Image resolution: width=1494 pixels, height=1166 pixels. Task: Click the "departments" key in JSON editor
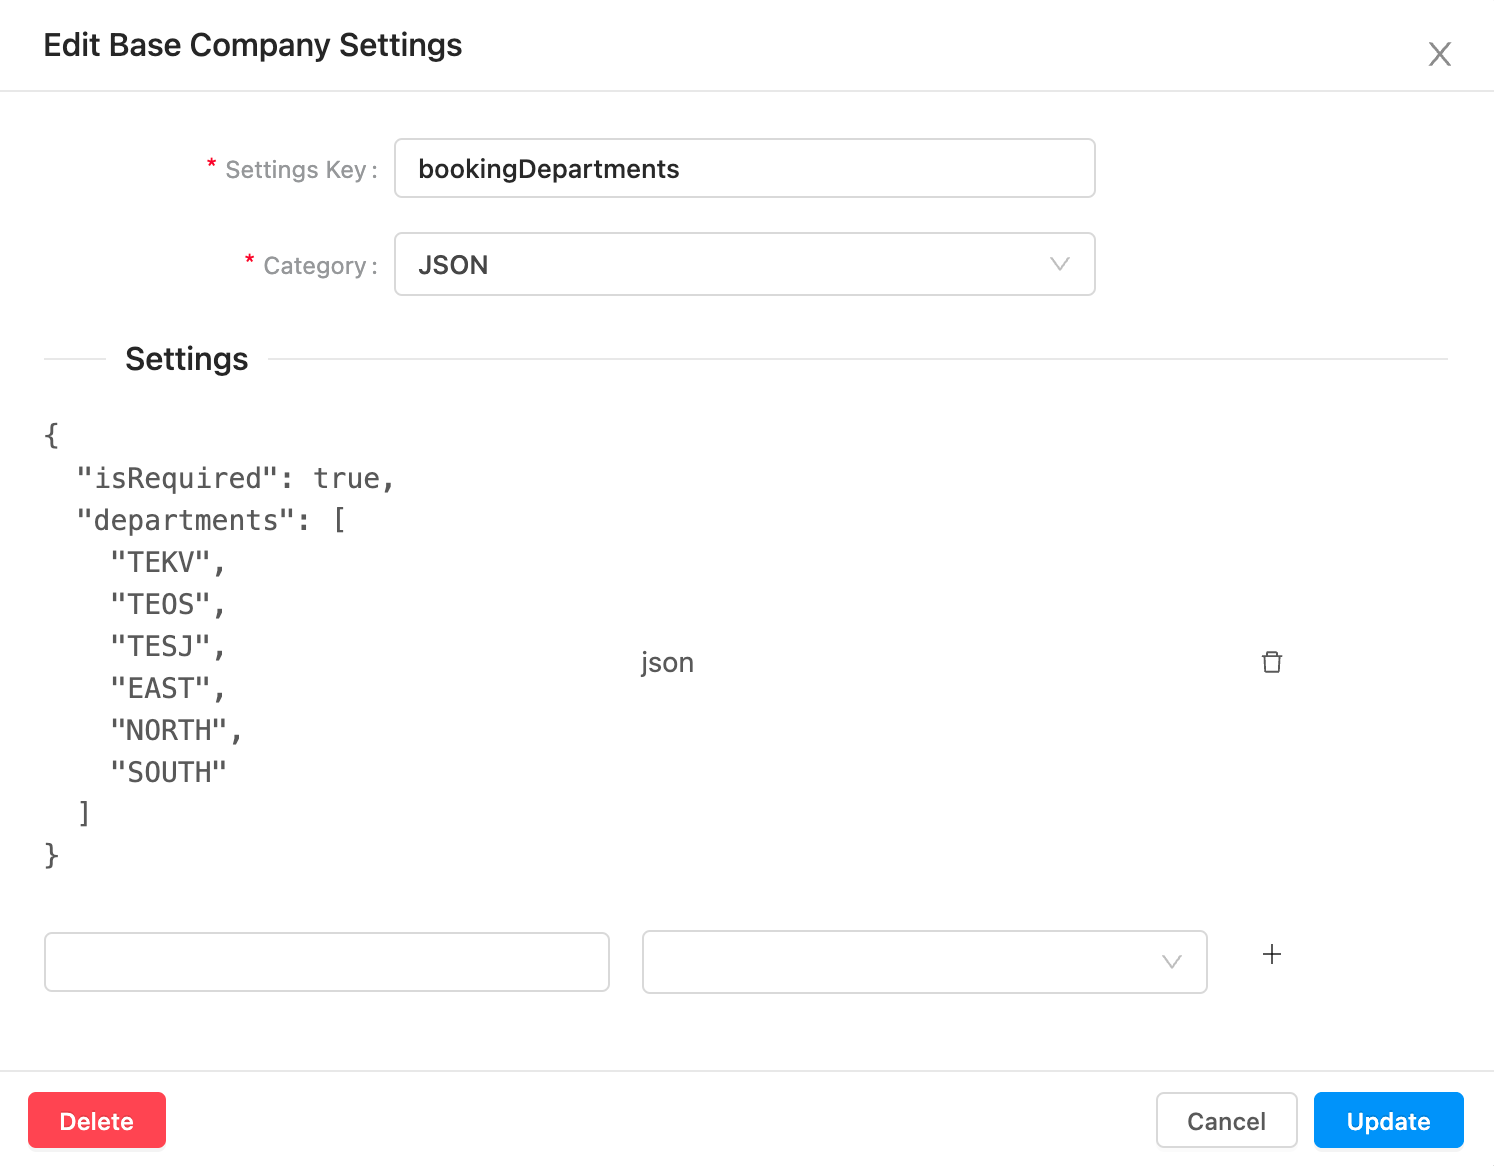click(185, 520)
